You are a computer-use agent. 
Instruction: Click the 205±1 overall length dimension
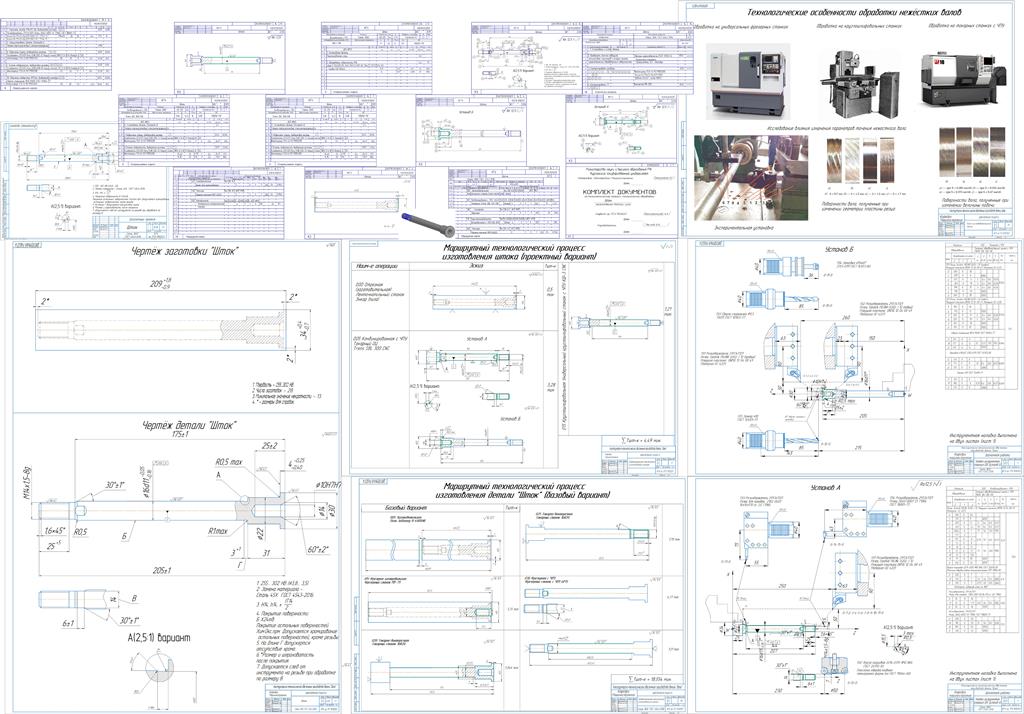(161, 570)
